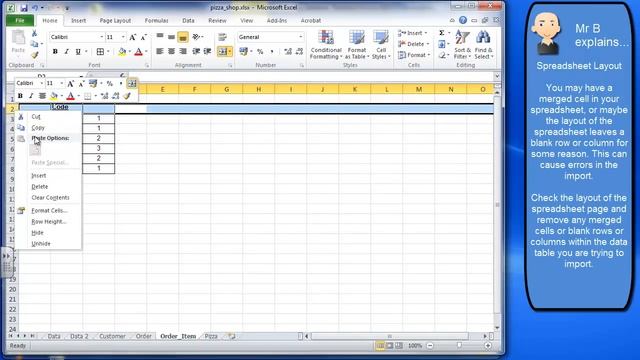Open the Font group dialog launcher
This screenshot has width=640, height=360.
click(x=147, y=65)
